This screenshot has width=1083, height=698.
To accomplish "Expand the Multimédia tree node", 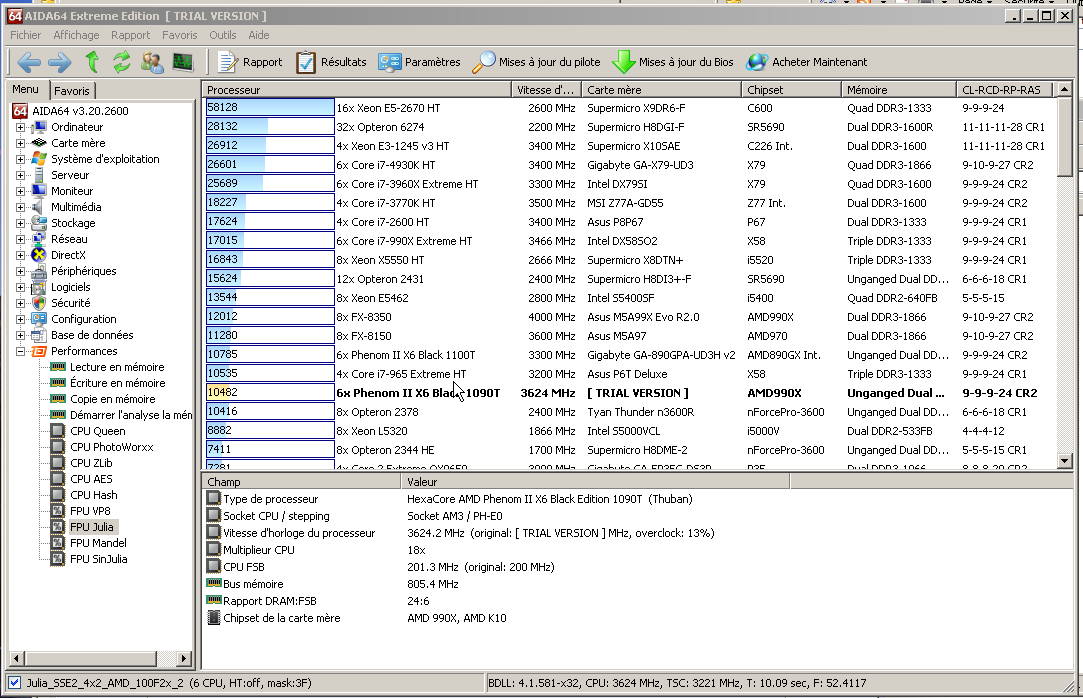I will tap(21, 207).
